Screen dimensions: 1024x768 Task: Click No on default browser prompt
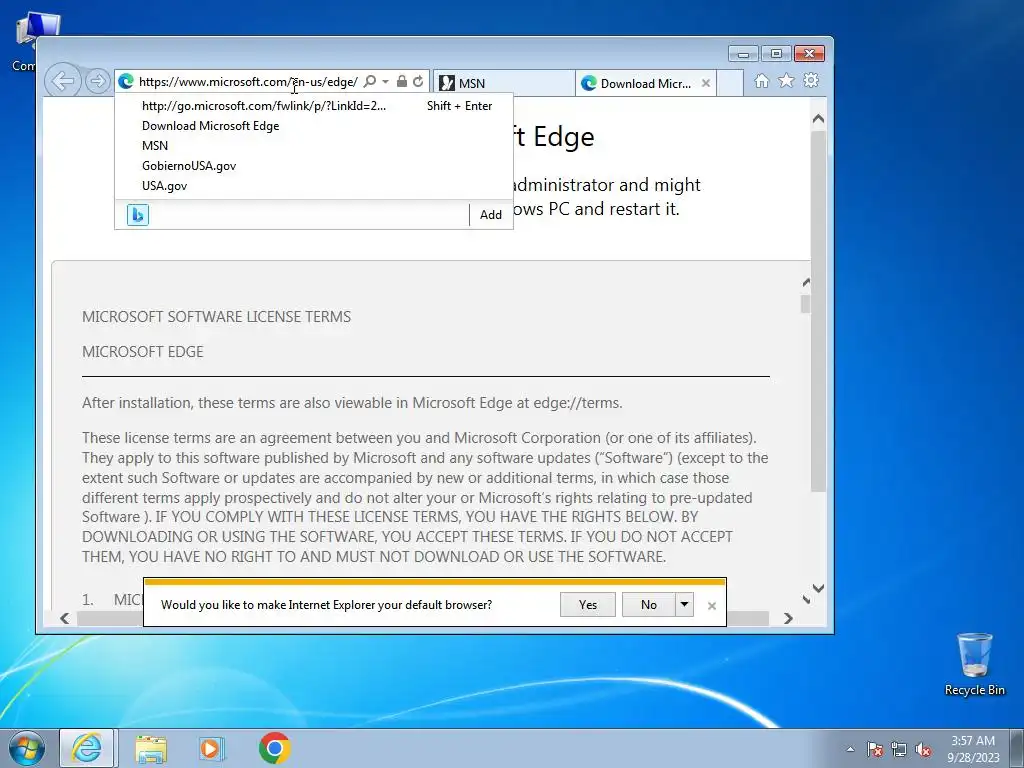pyautogui.click(x=648, y=605)
